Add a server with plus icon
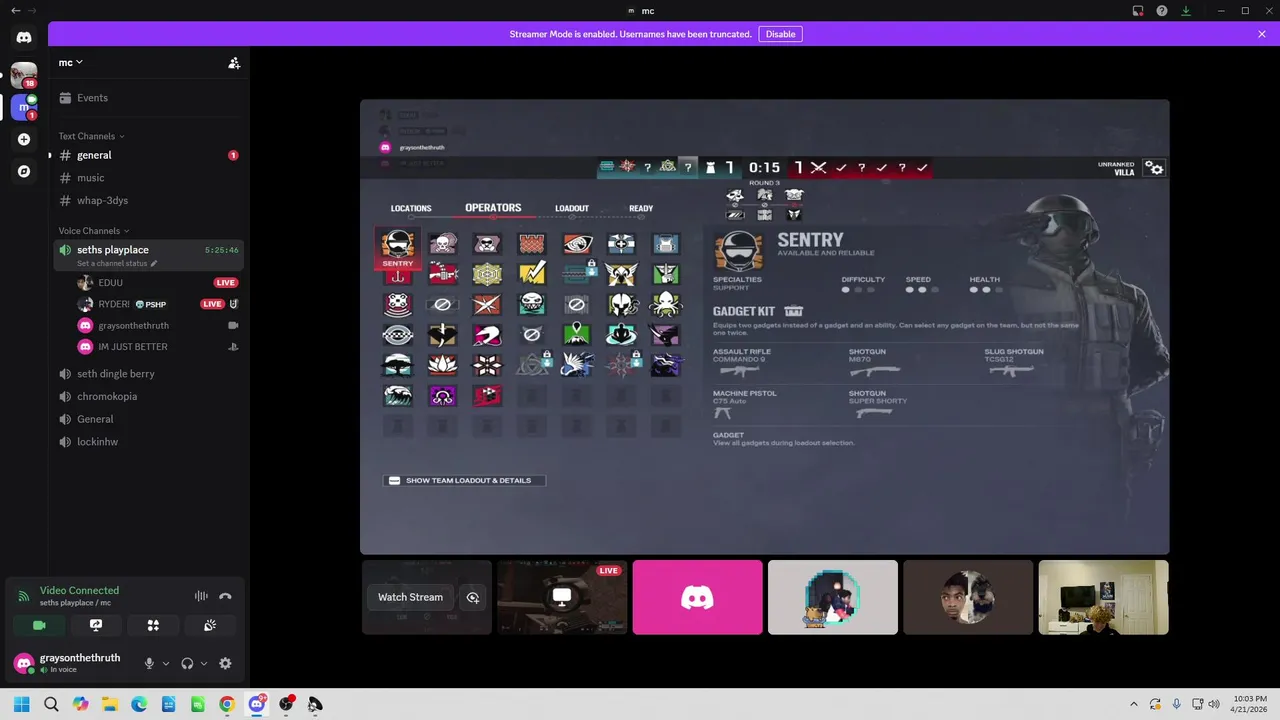 pos(24,139)
